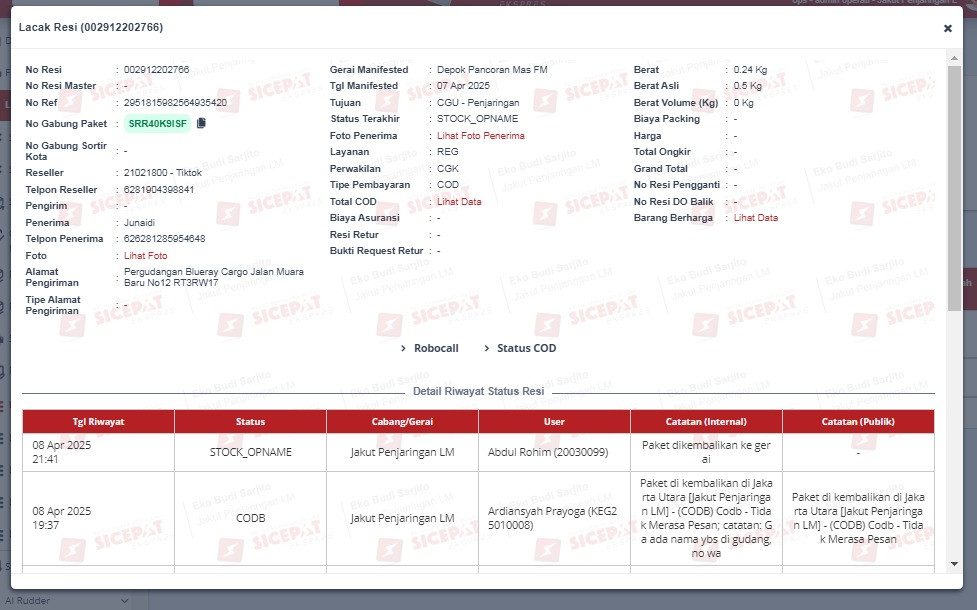The width and height of the screenshot is (977, 610).
Task: Click the Status COD chevron arrow
Action: 487,348
